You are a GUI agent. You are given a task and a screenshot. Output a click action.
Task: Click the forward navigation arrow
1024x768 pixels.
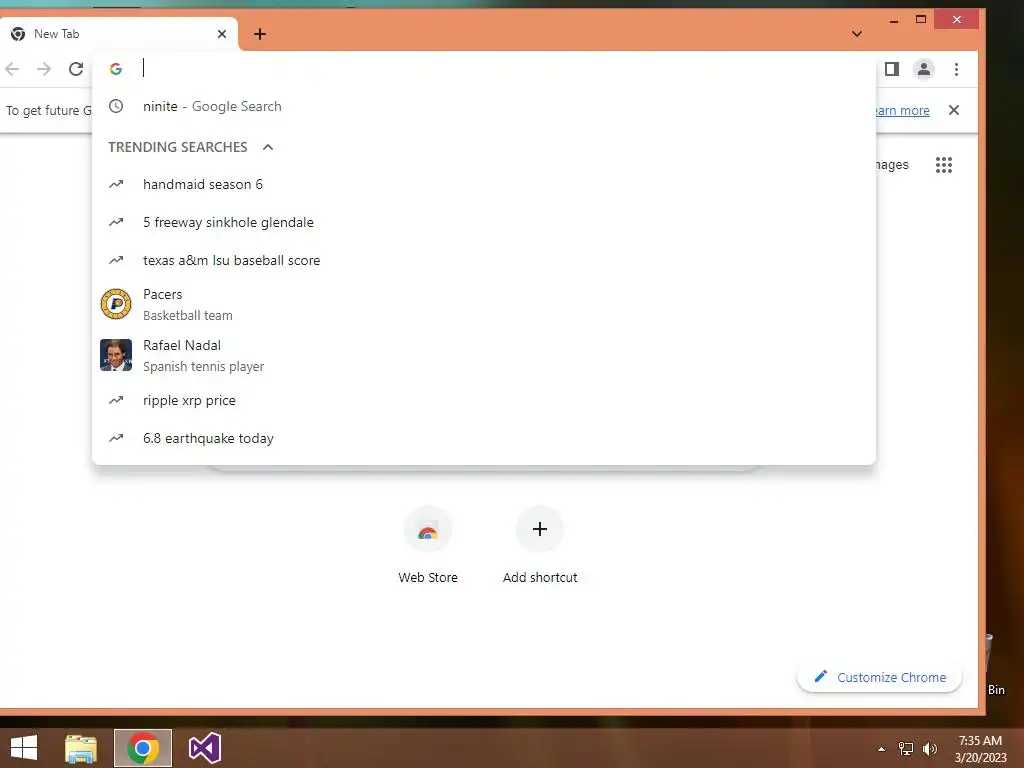44,69
